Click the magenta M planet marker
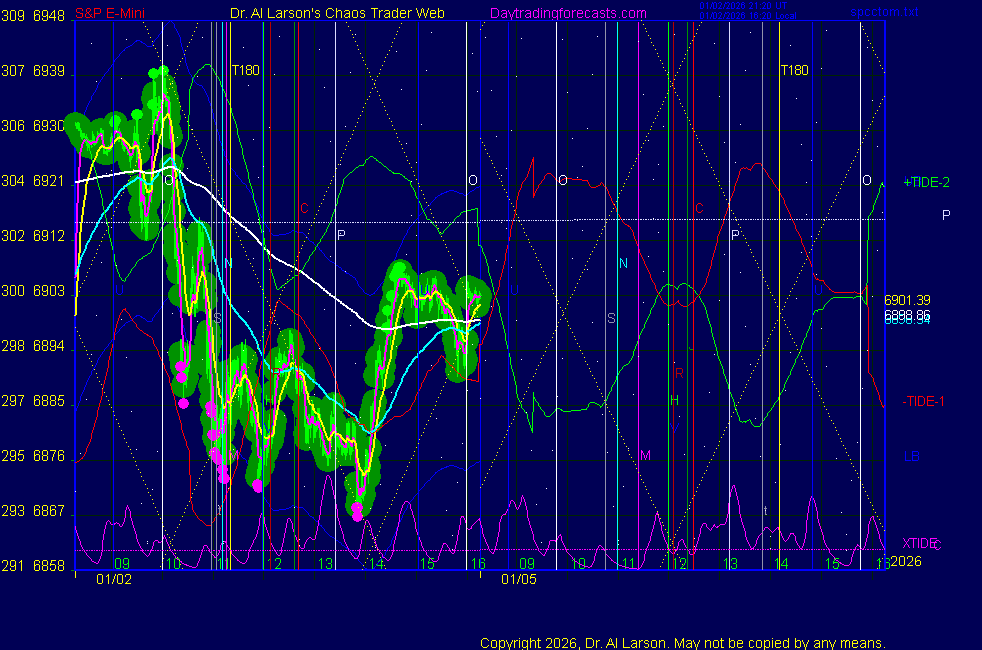The image size is (982, 650). pos(645,455)
